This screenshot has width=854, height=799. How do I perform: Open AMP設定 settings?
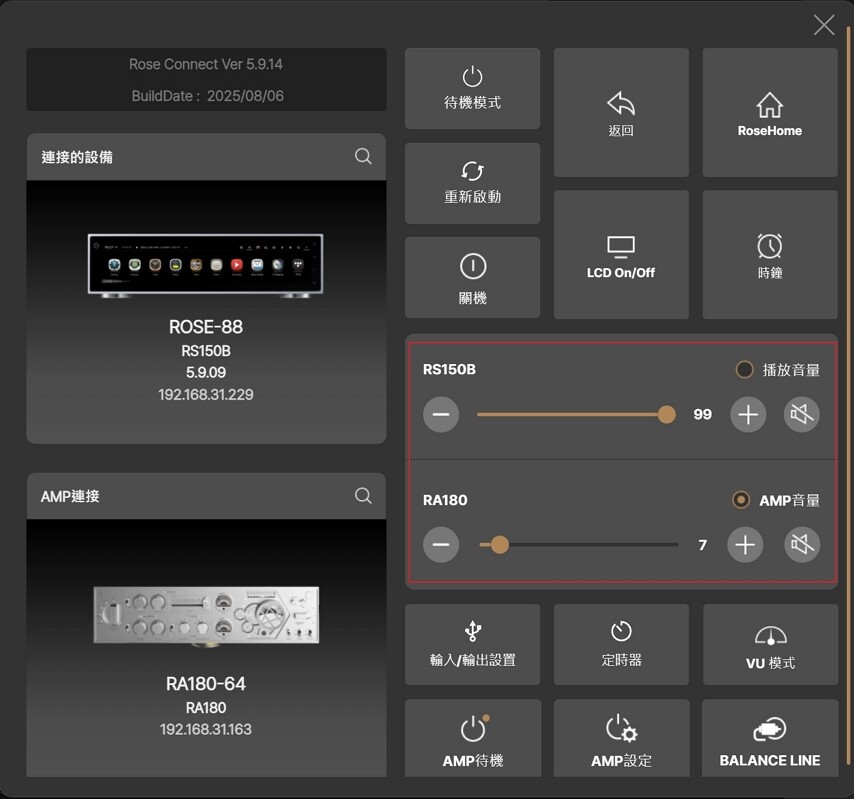point(621,738)
